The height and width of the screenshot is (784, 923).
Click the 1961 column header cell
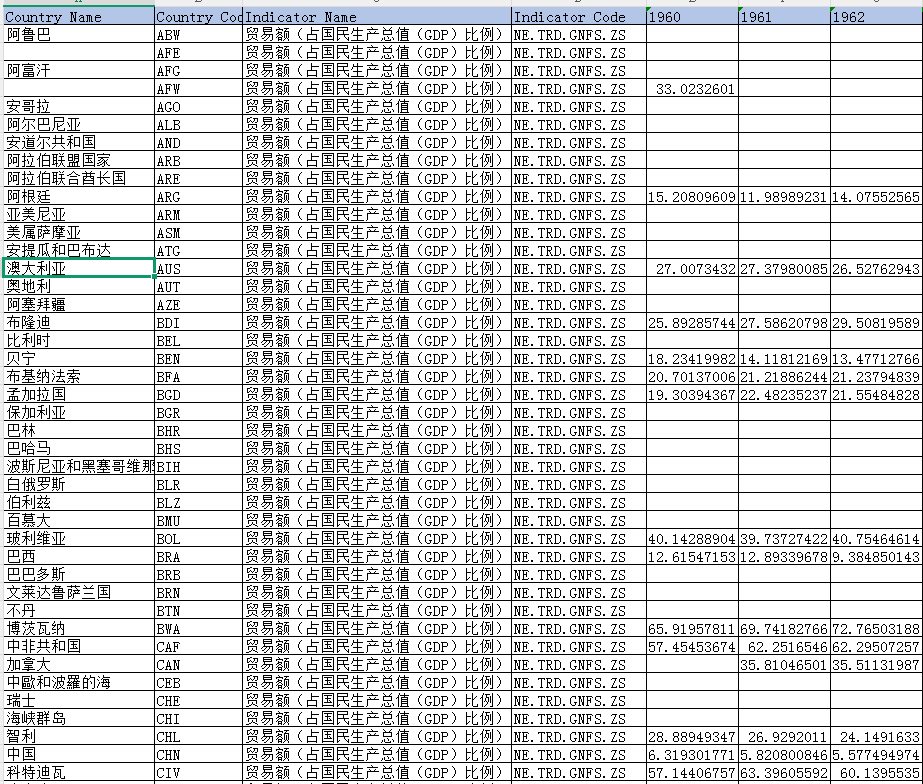click(x=784, y=17)
